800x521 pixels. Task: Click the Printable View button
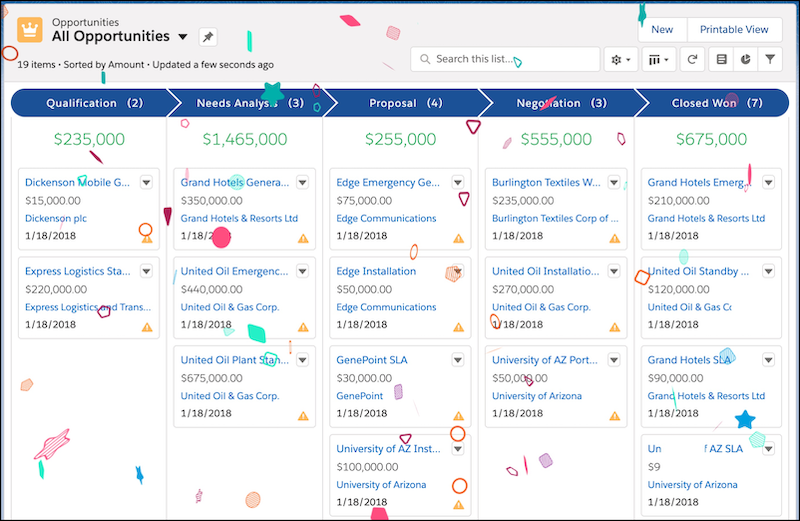pos(734,30)
